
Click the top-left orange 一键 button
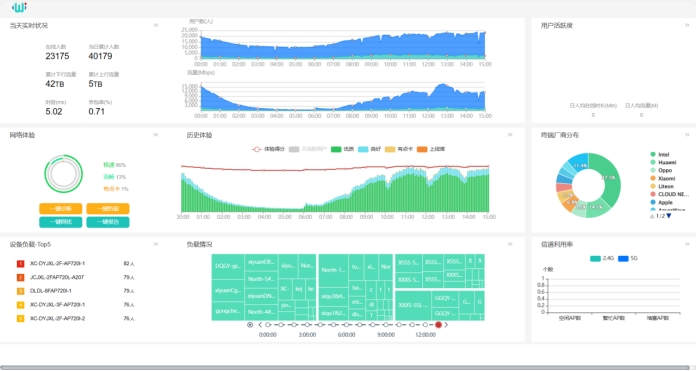pos(60,208)
